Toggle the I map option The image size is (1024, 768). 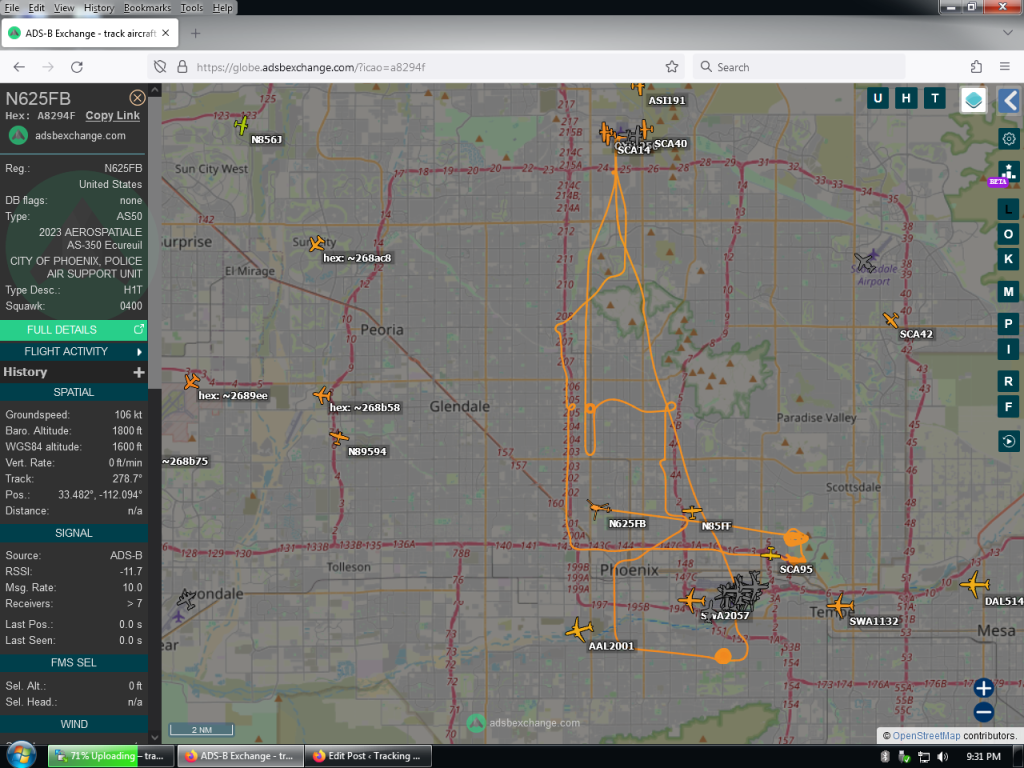(1008, 349)
